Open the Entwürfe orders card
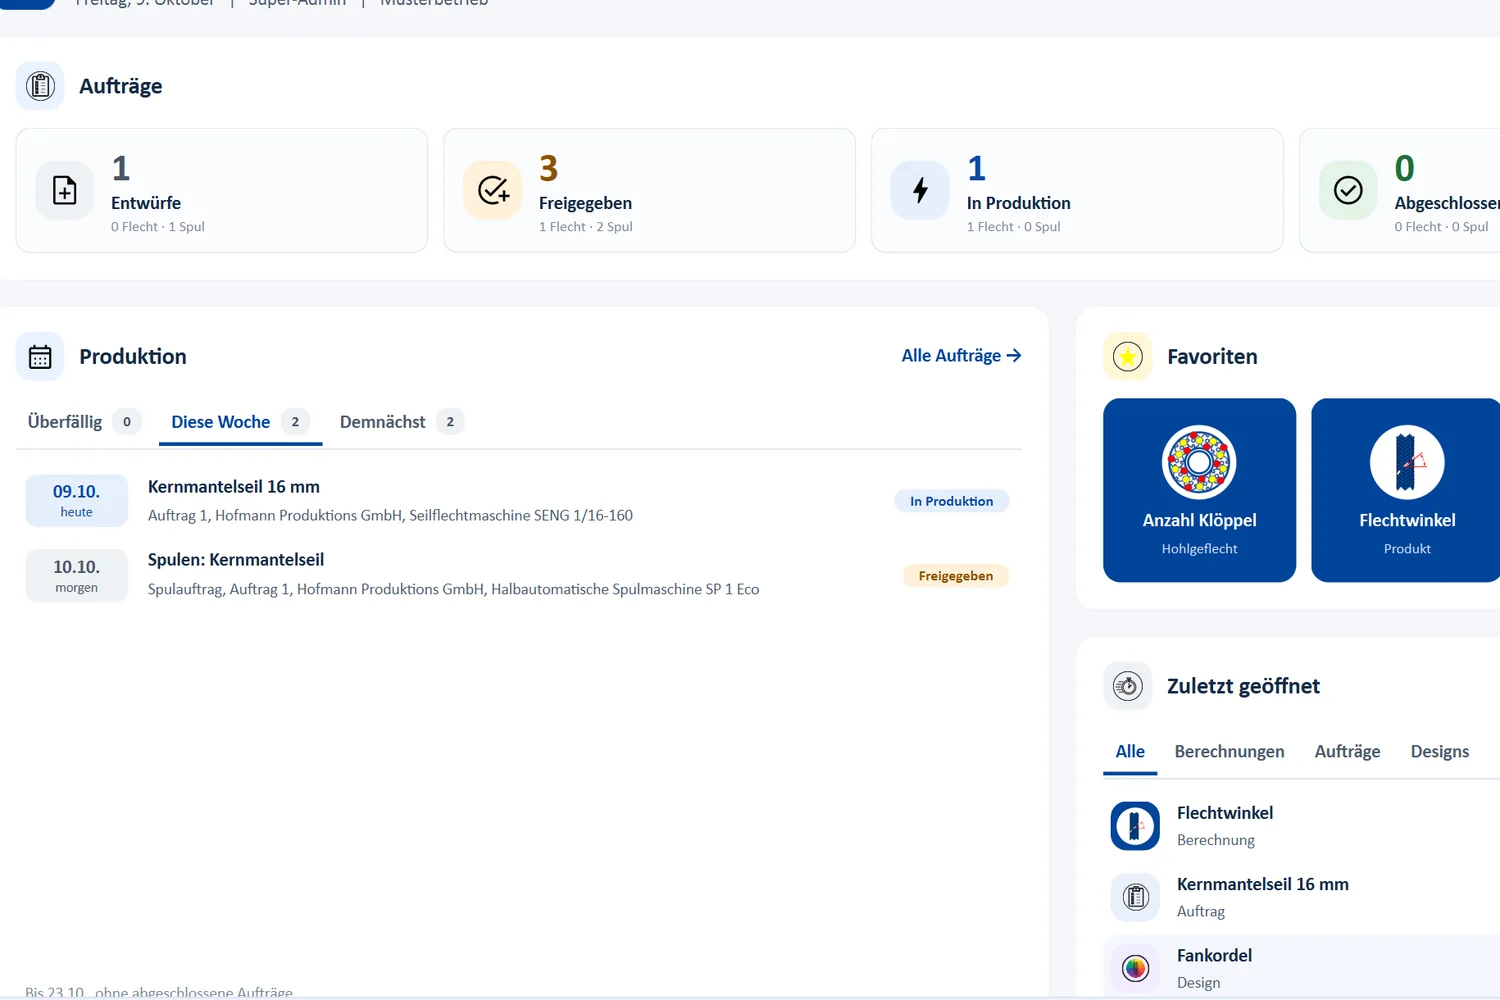1500x1000 pixels. tap(222, 190)
